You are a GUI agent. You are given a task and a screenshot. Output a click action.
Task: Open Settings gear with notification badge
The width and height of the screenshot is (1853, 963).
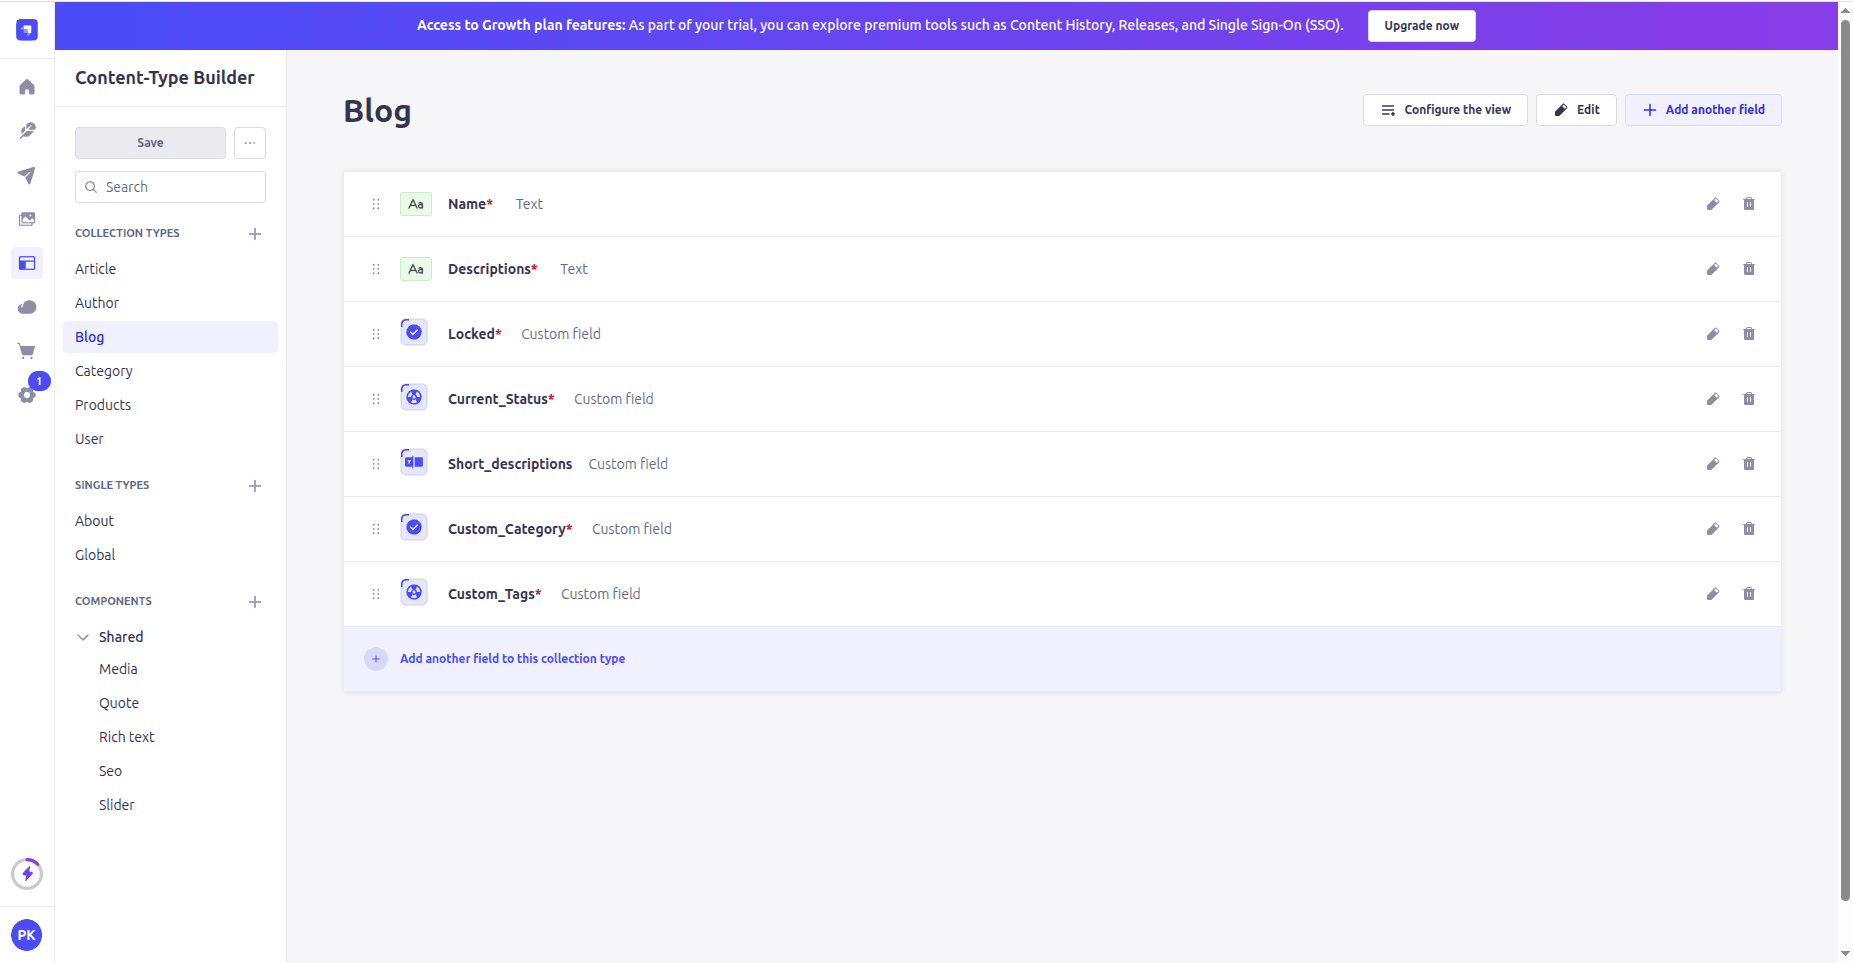point(27,394)
